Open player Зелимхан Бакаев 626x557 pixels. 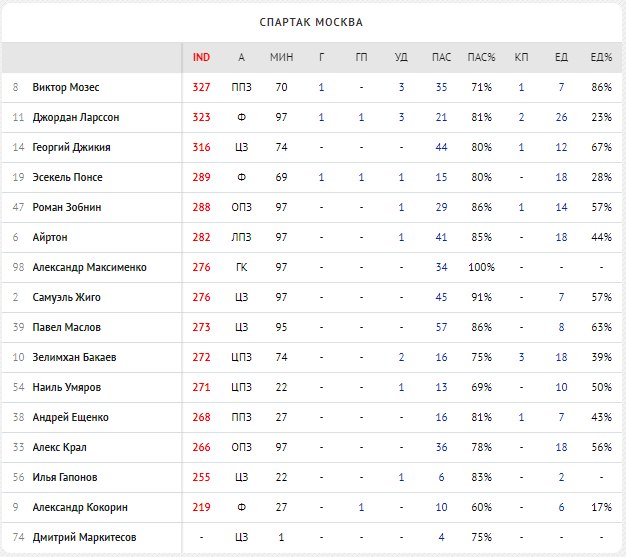tap(74, 357)
